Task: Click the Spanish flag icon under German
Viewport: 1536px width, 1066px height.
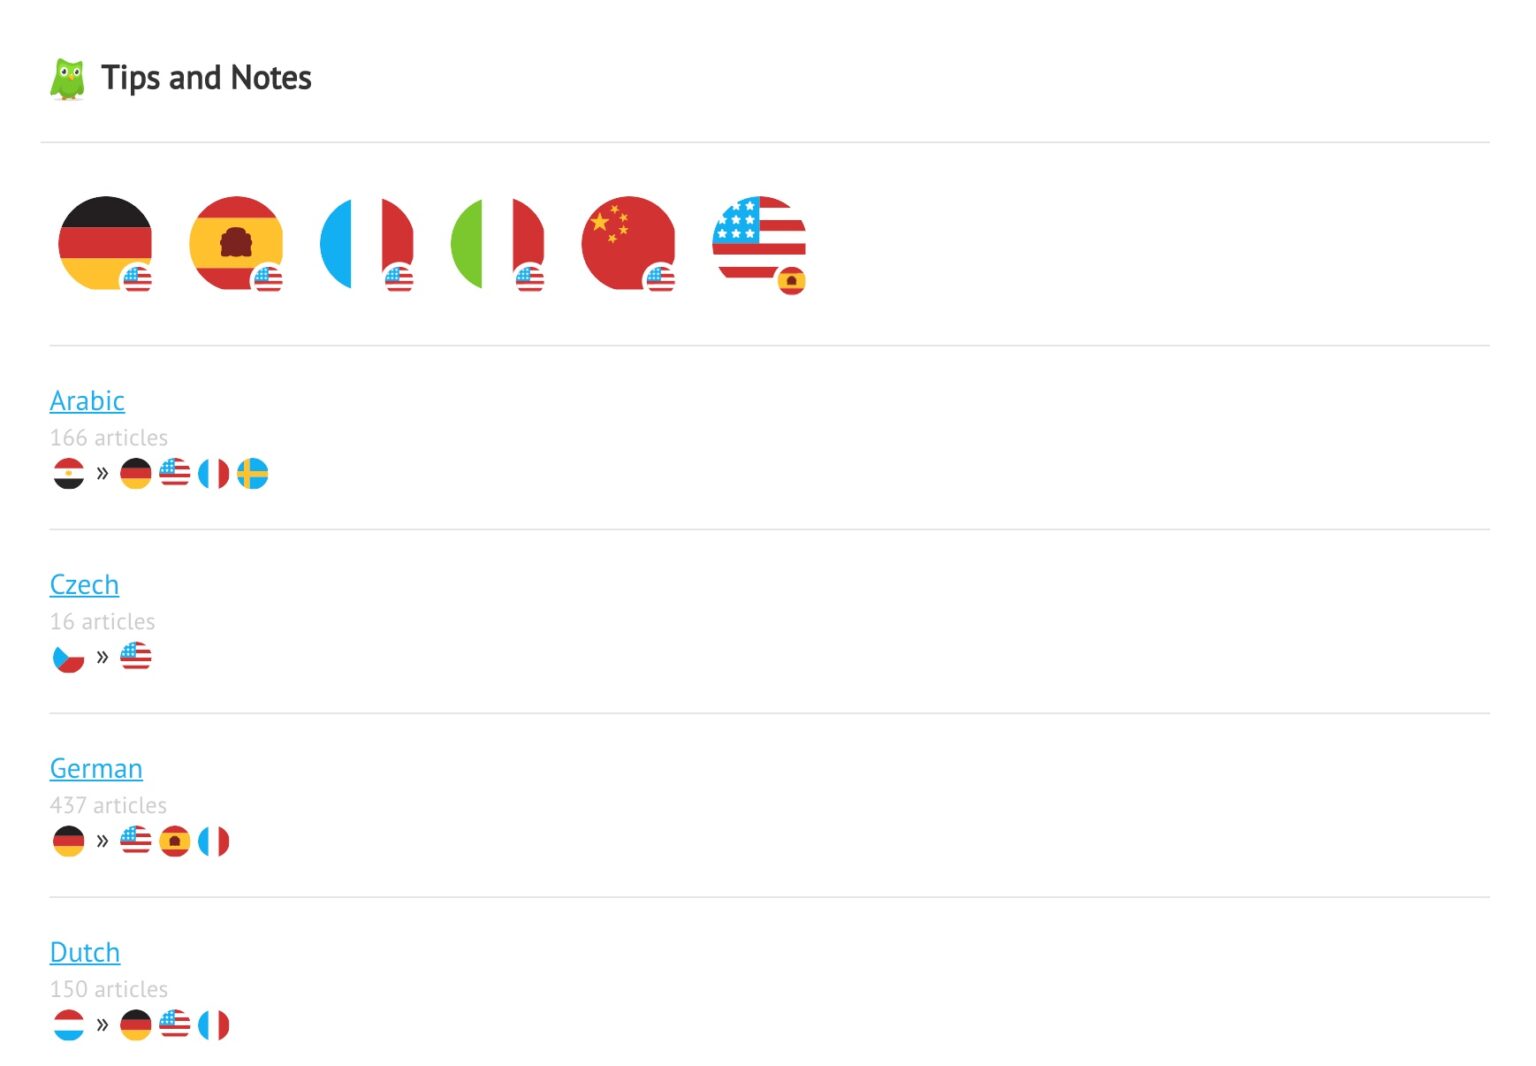Action: (175, 841)
